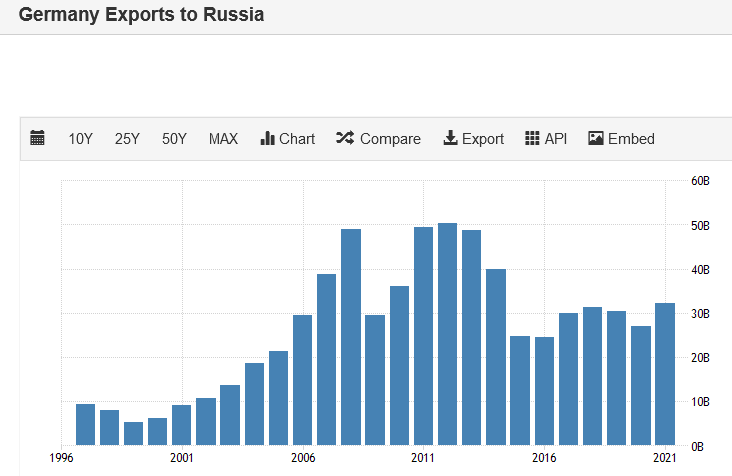Click the picture icon beside Embed
Image resolution: width=732 pixels, height=476 pixels.
pos(596,138)
